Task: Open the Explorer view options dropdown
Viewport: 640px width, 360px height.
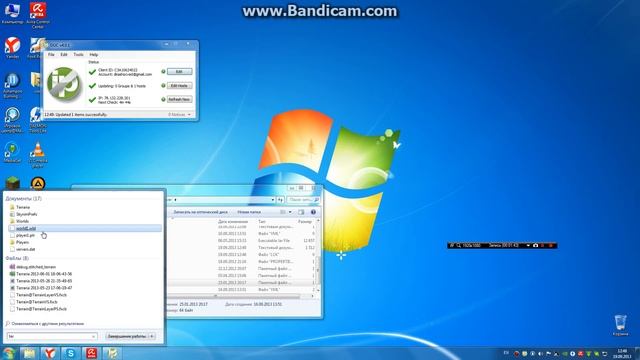Action: (x=290, y=212)
